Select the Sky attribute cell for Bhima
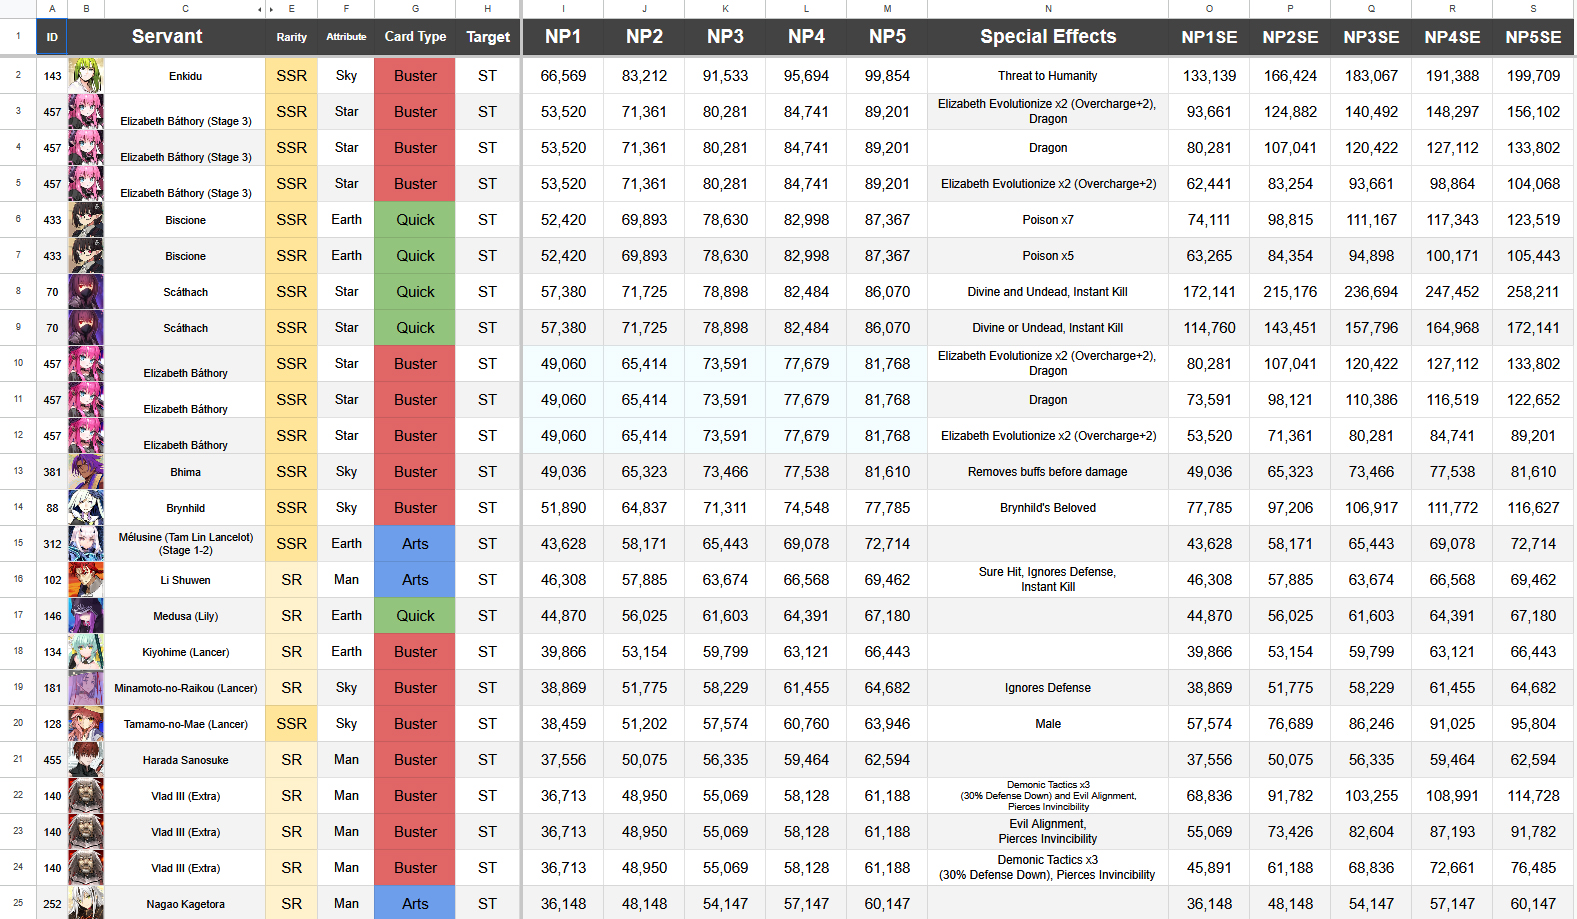This screenshot has width=1577, height=919. tap(346, 472)
